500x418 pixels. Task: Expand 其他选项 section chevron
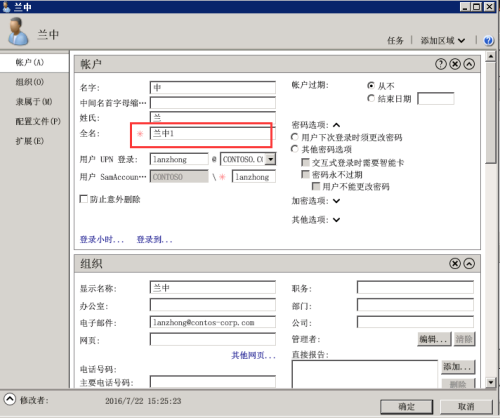click(337, 220)
